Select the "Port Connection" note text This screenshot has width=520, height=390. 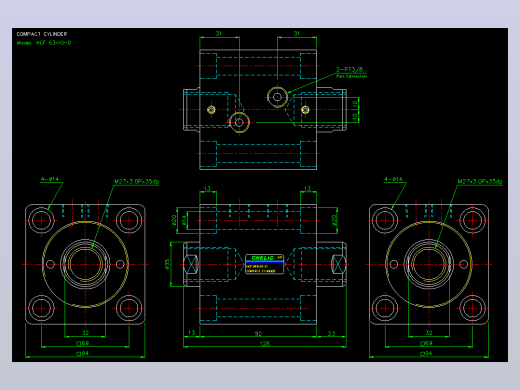[351, 76]
